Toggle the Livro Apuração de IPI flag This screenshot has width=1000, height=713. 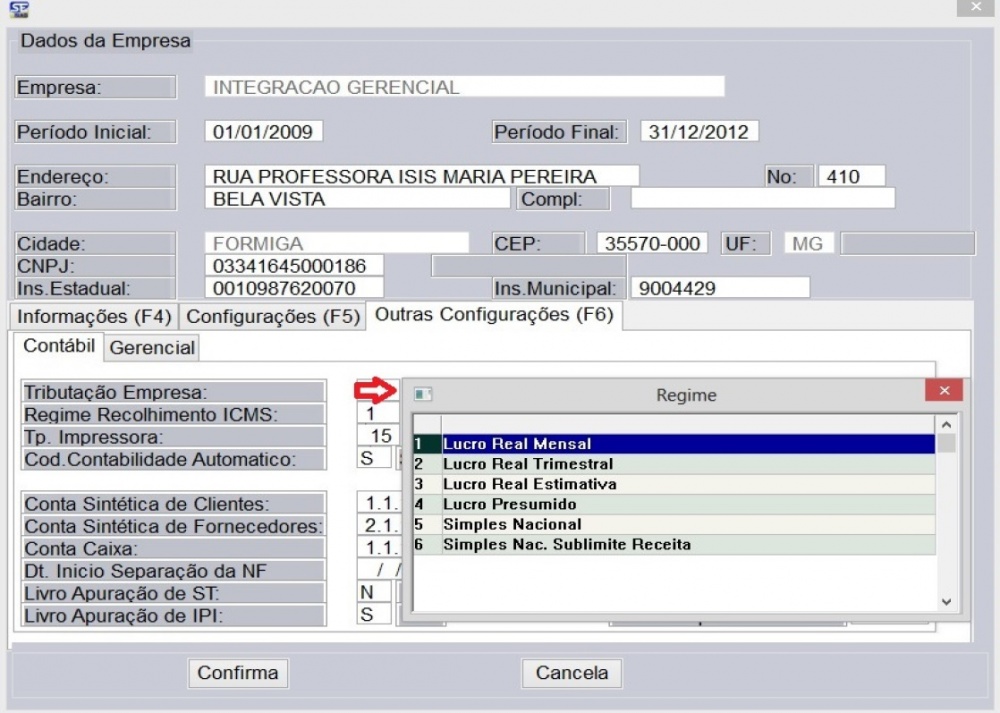click(373, 613)
